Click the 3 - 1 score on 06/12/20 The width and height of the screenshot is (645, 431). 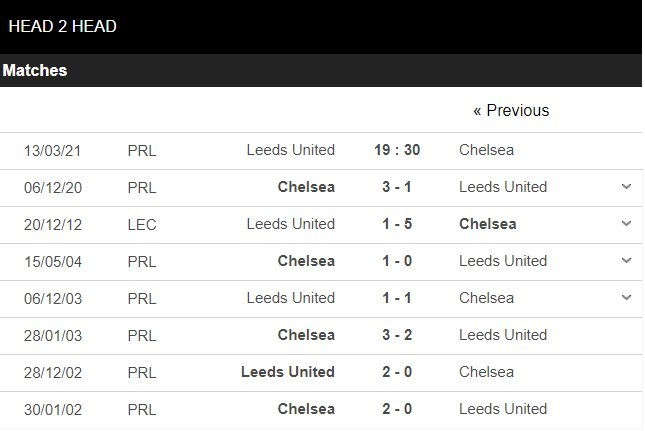click(x=397, y=187)
